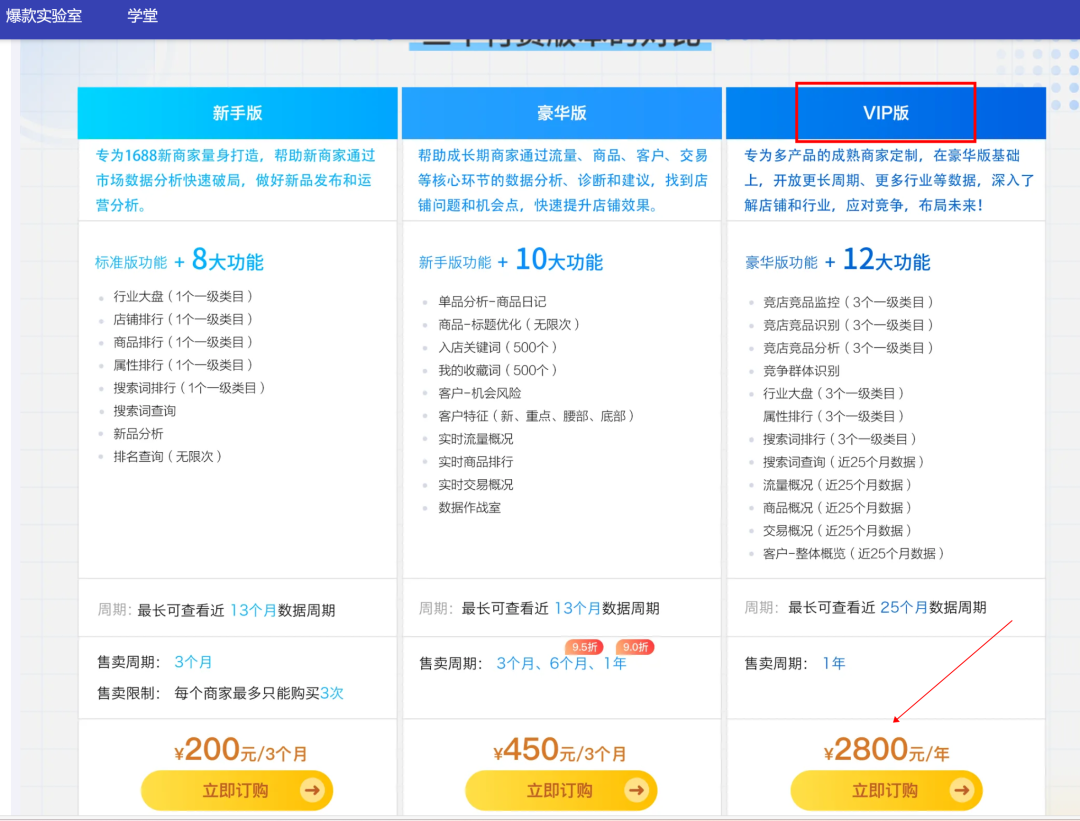Choose 1年 selling period in 豪华版
Image resolution: width=1080 pixels, height=821 pixels.
pos(614,664)
